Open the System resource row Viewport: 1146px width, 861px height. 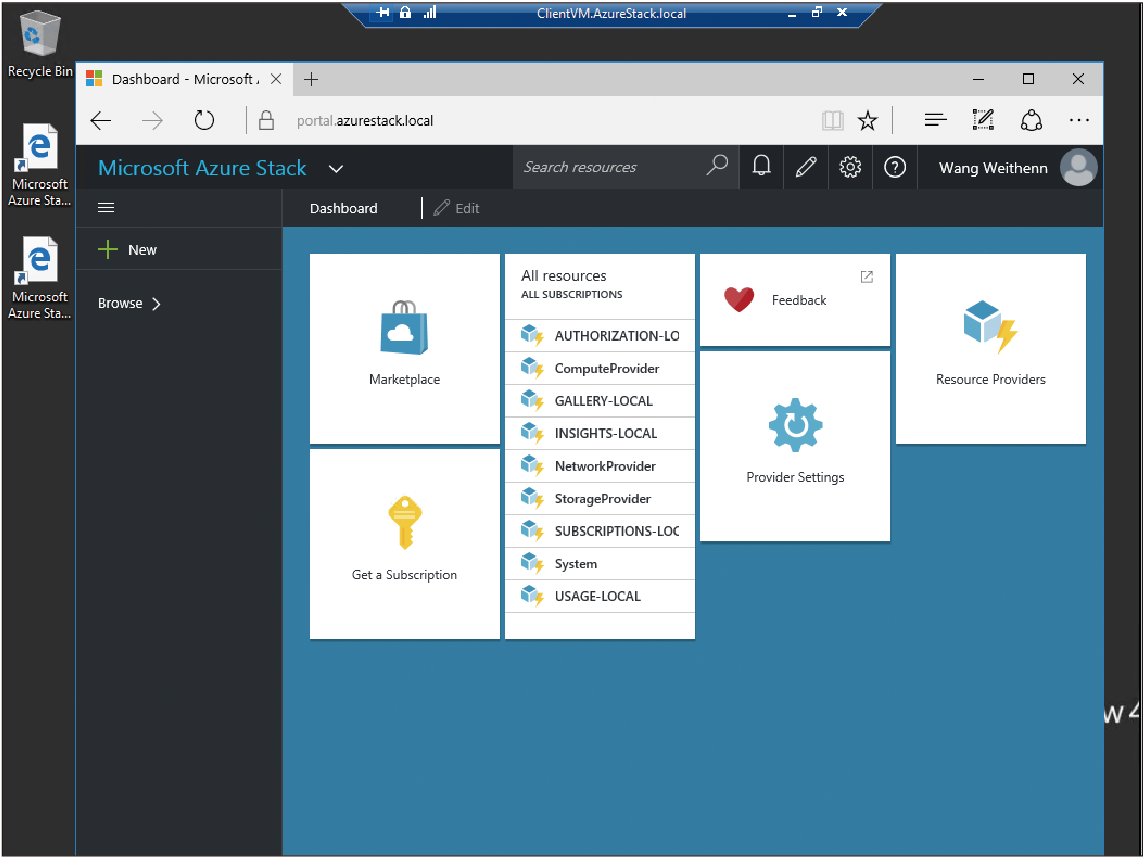(599, 564)
